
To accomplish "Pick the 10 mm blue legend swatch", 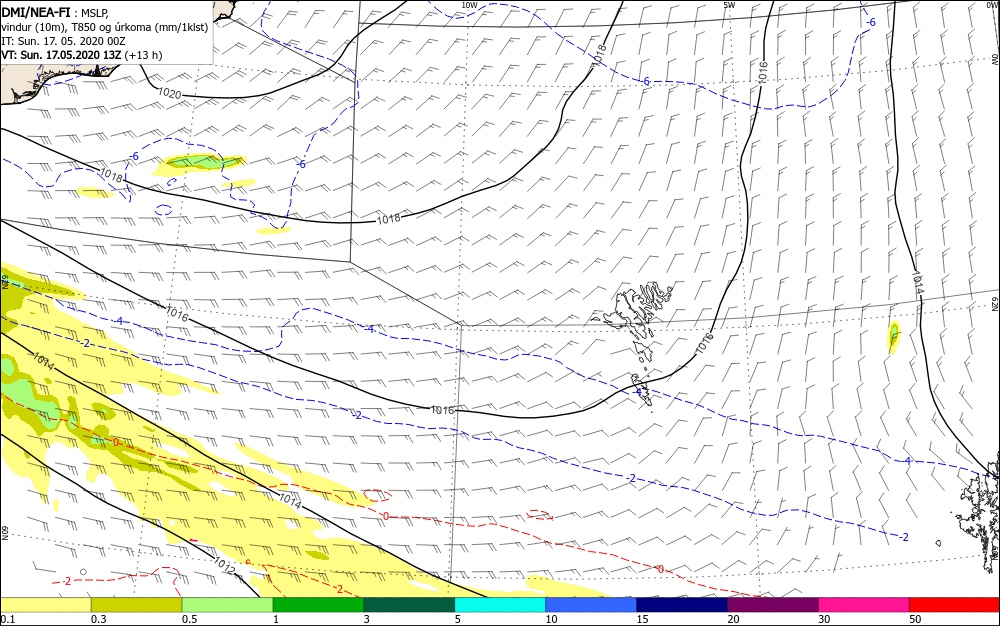I will pyautogui.click(x=591, y=605).
